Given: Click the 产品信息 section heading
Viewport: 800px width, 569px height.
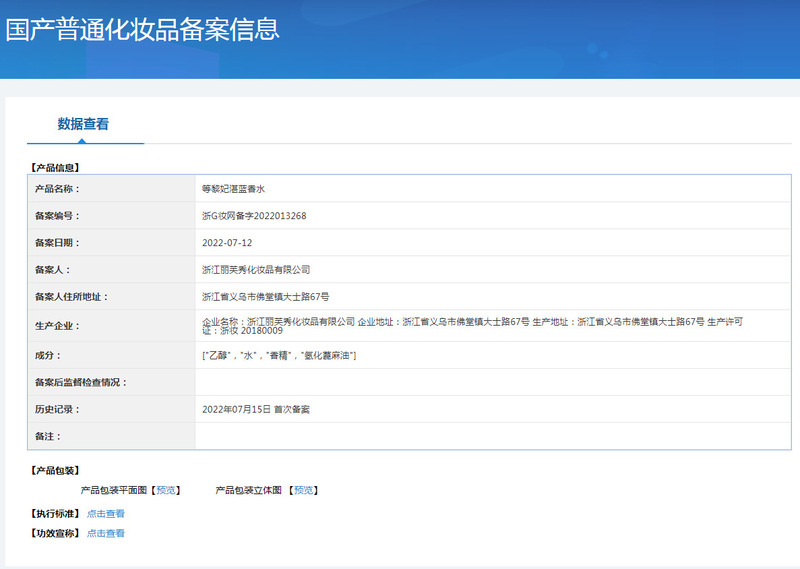Looking at the screenshot, I should 55,167.
